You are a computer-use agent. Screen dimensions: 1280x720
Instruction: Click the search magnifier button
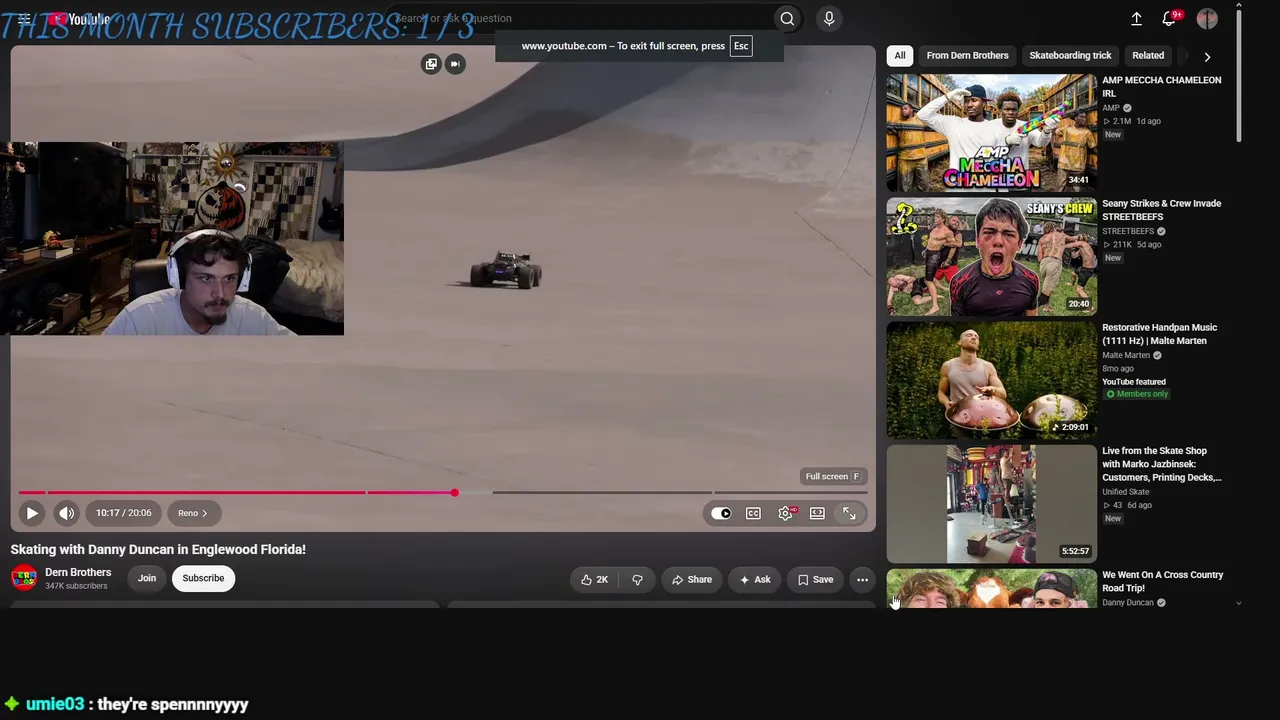(x=787, y=18)
